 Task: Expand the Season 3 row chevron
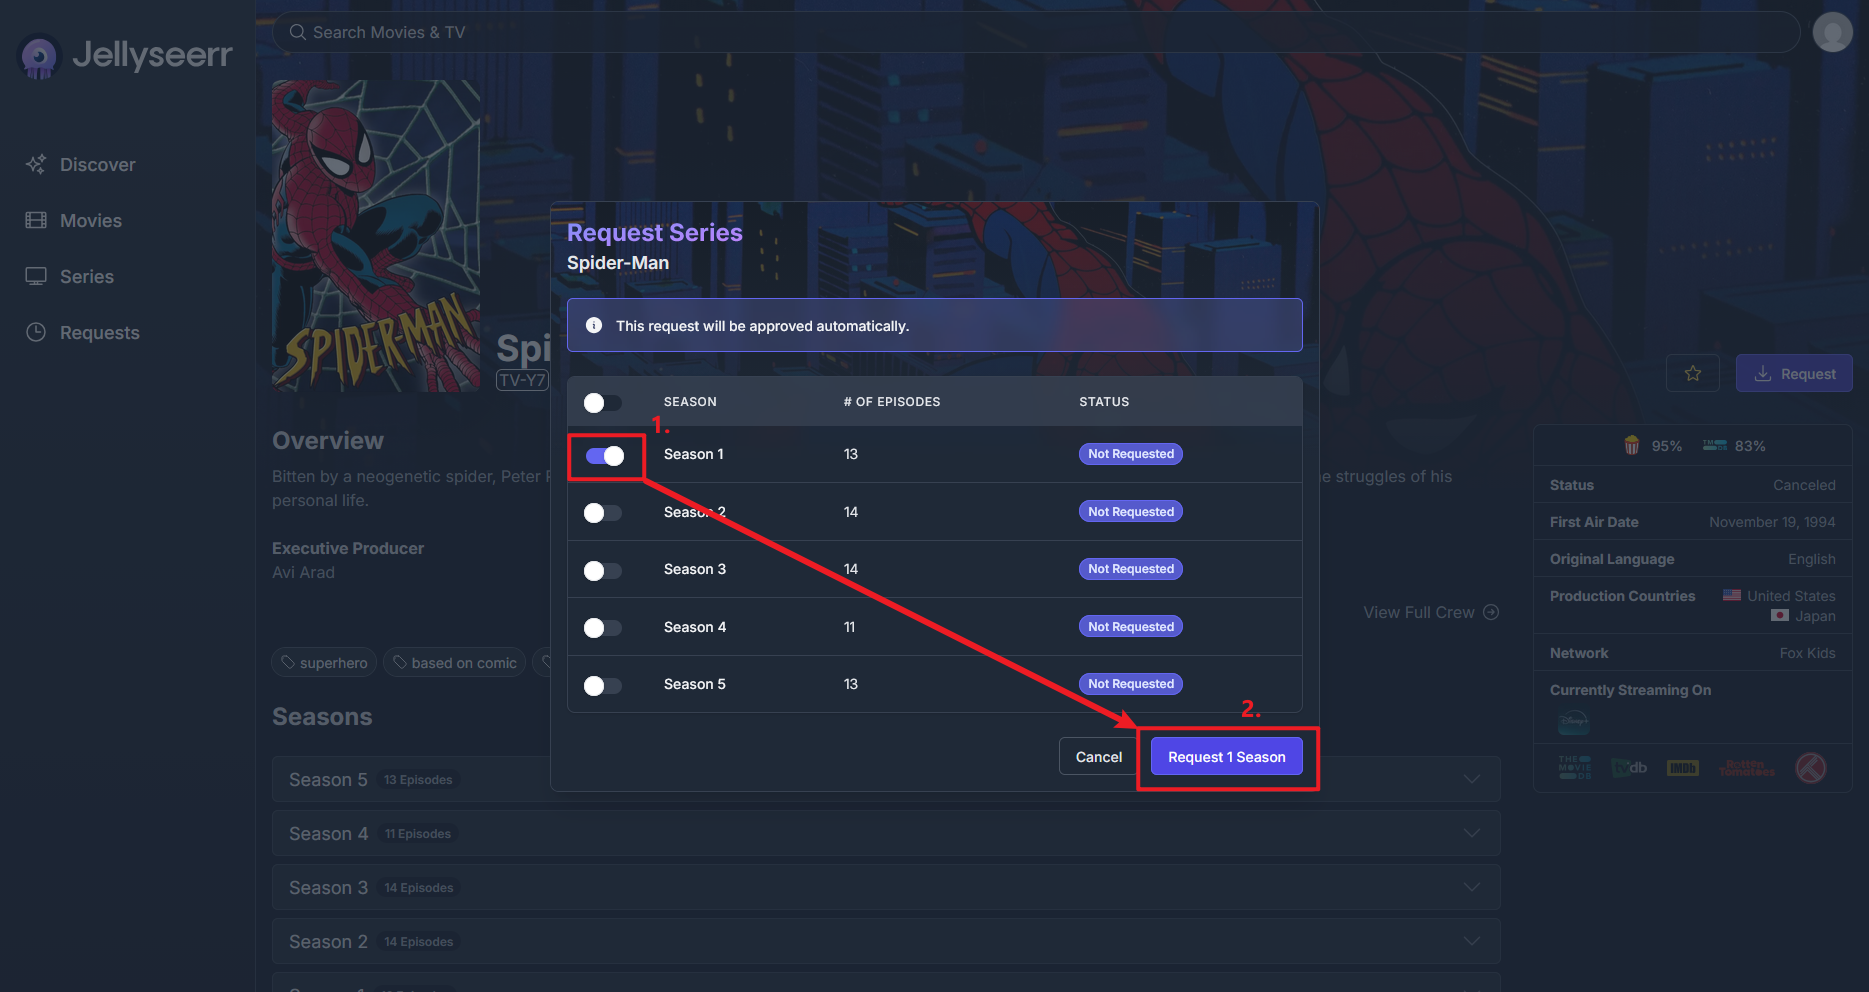click(1471, 888)
